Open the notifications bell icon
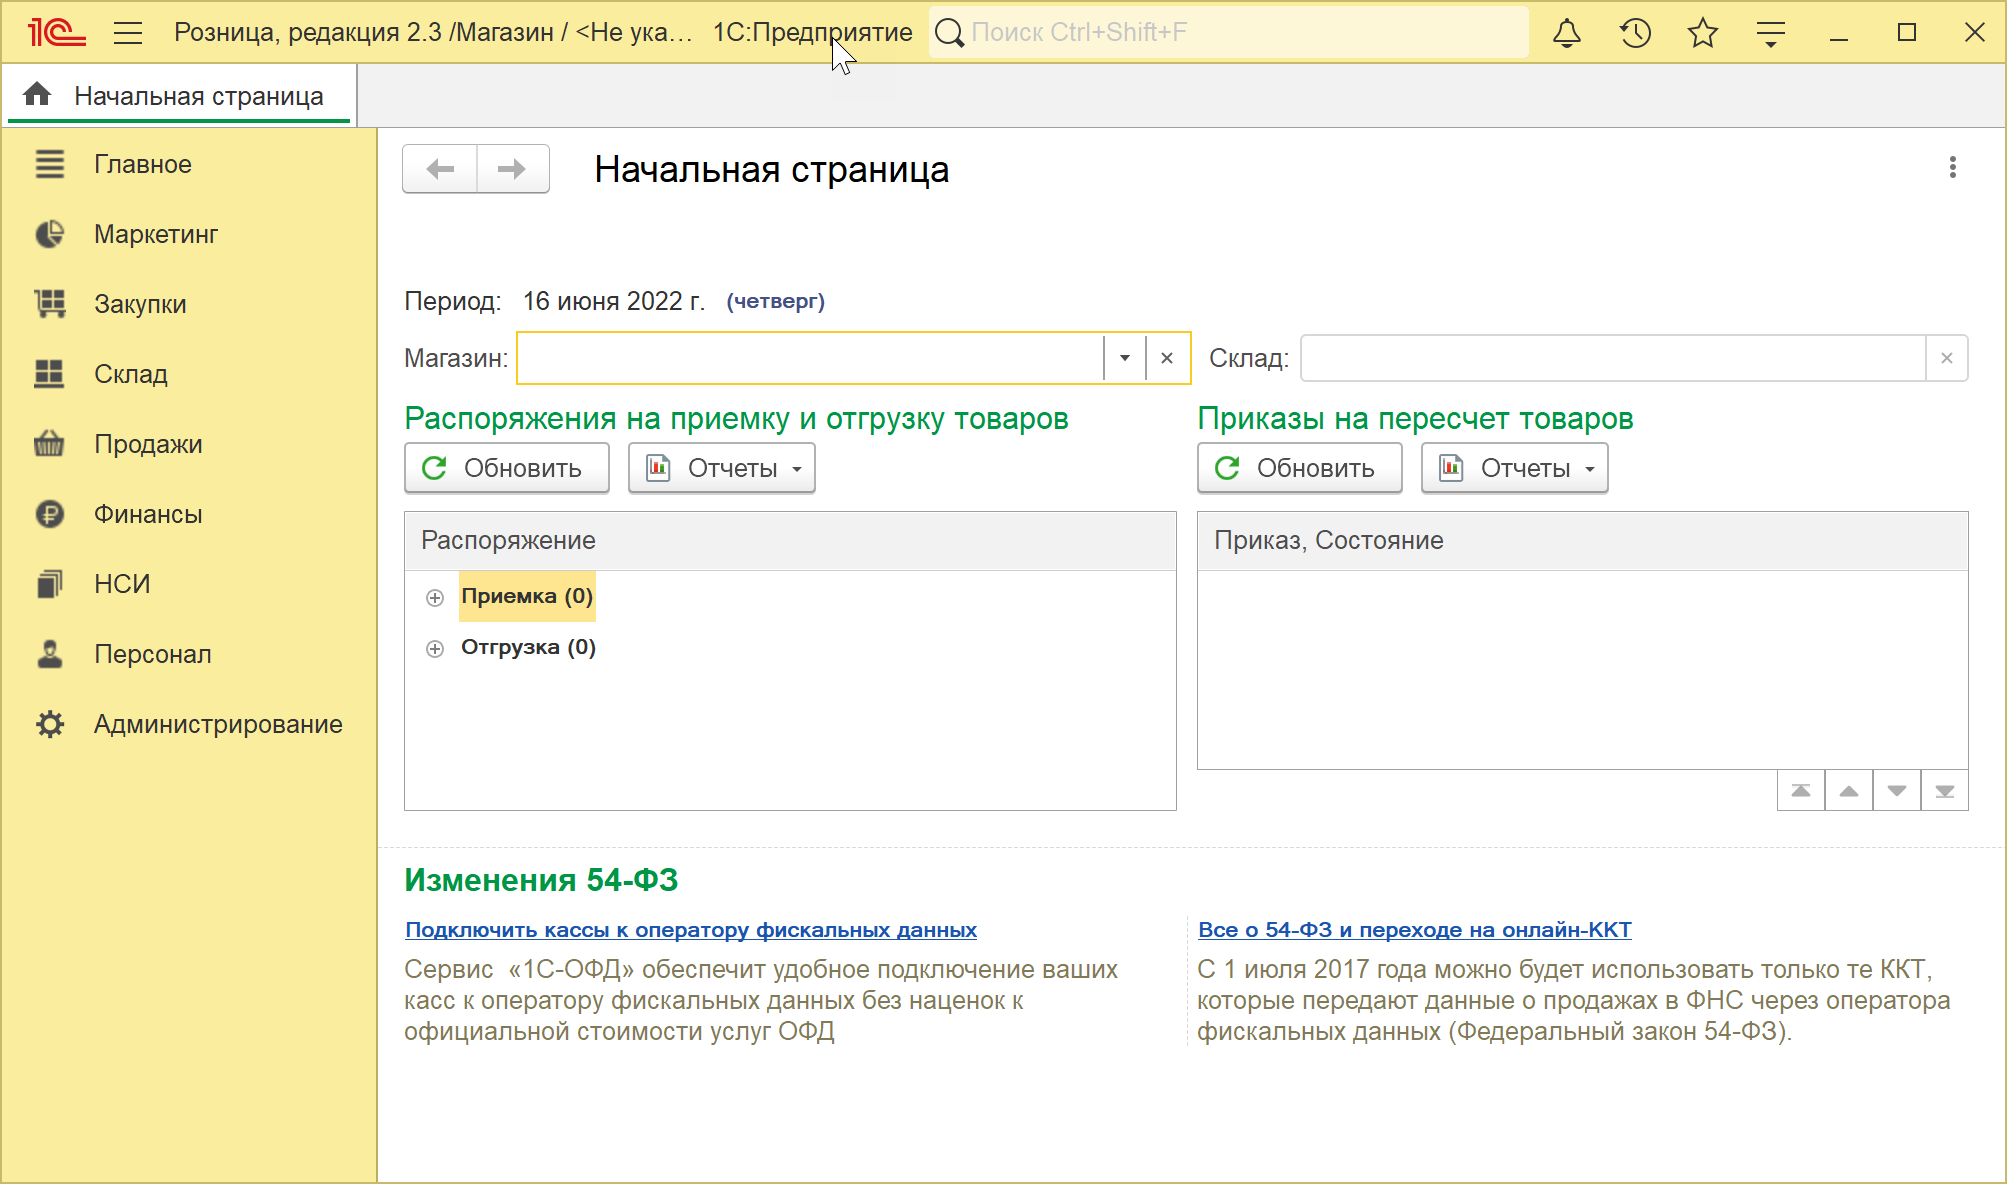The height and width of the screenshot is (1184, 2007). click(1566, 33)
